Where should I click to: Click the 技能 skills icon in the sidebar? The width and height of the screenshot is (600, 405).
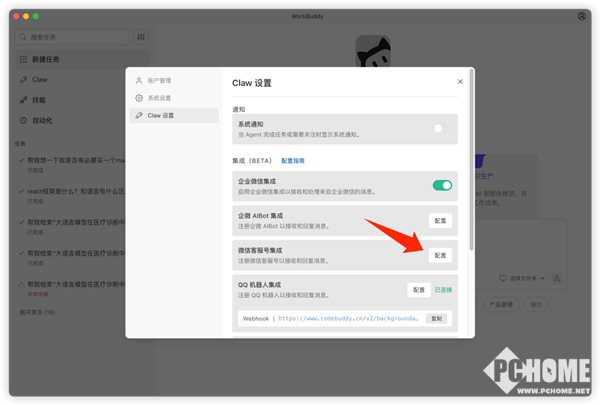click(23, 100)
